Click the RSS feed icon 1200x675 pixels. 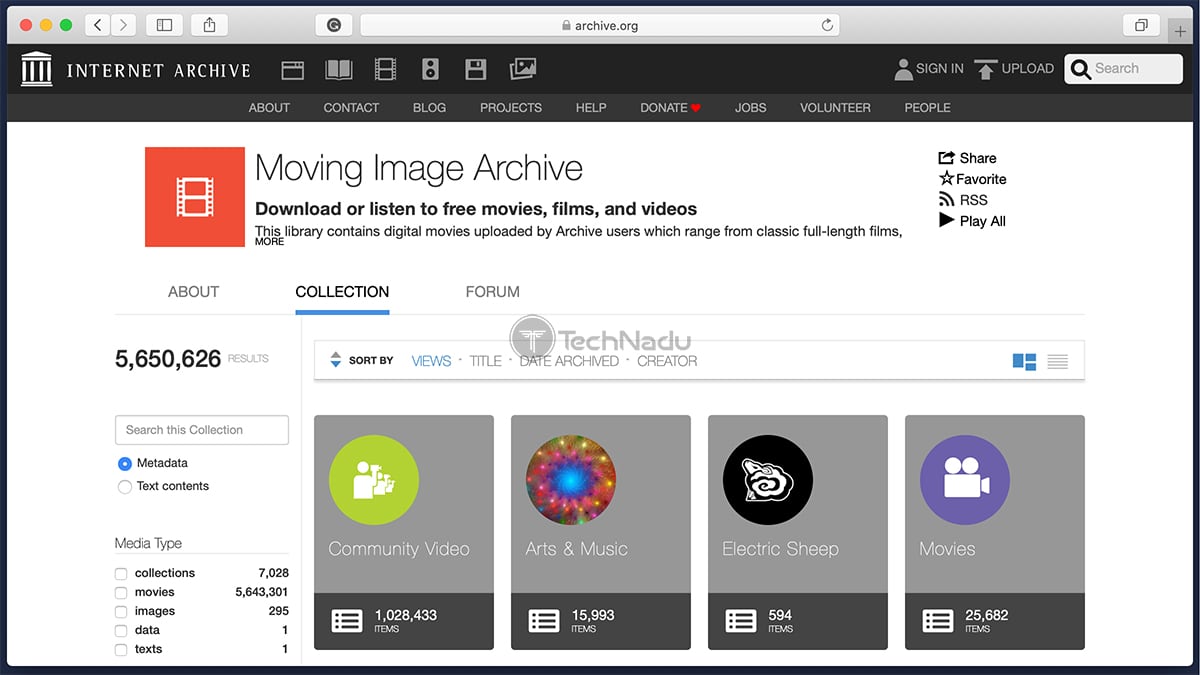click(x=946, y=199)
